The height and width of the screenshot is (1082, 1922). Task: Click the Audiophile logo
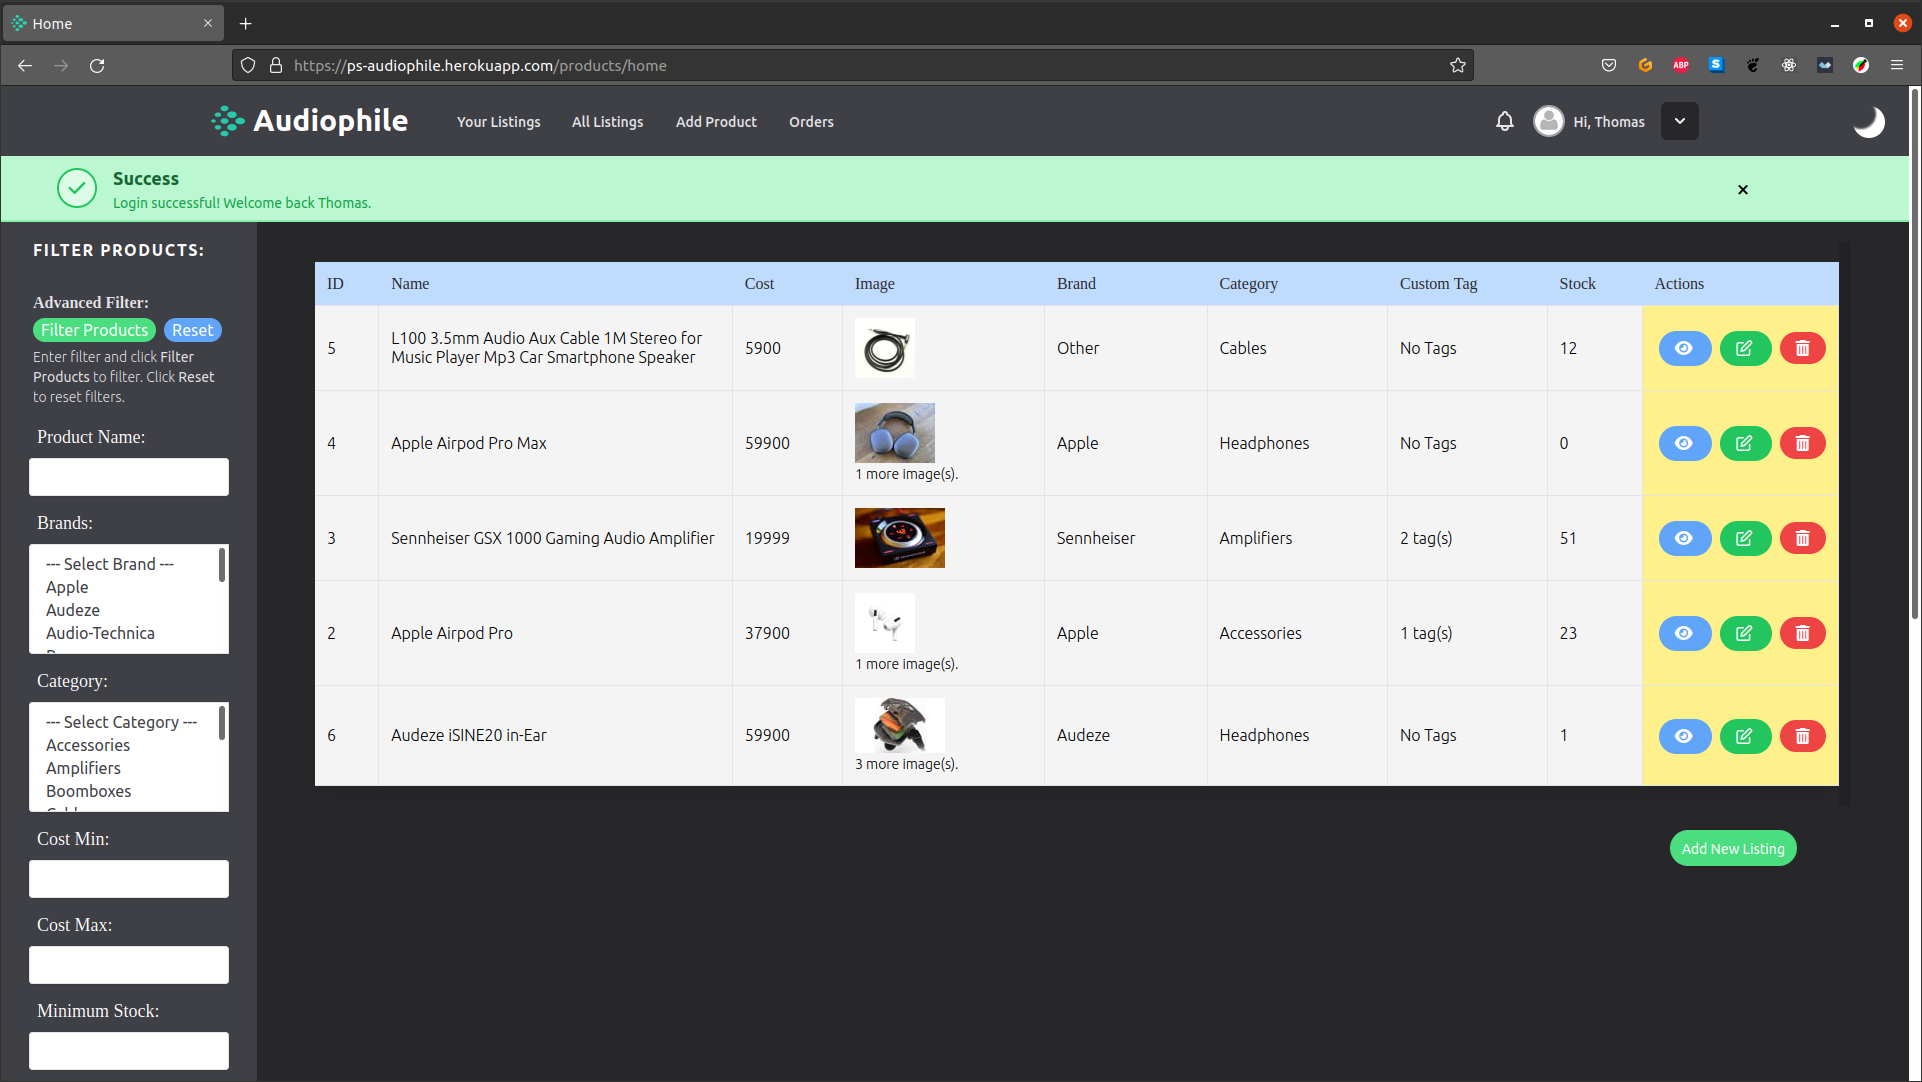click(x=310, y=121)
